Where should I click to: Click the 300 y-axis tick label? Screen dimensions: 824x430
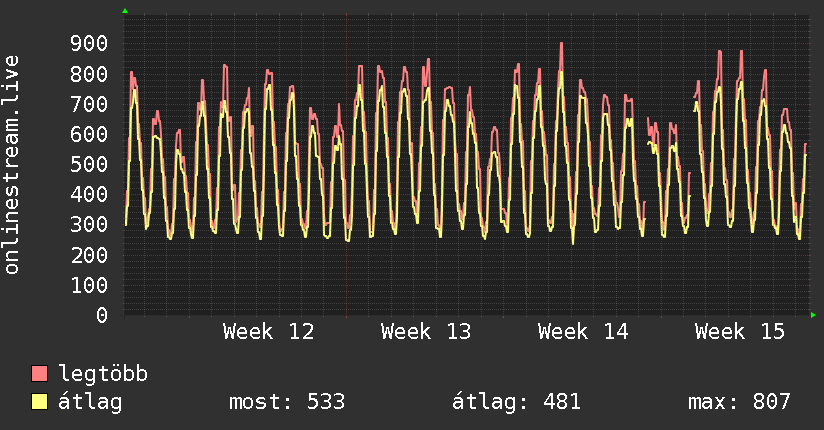89,224
